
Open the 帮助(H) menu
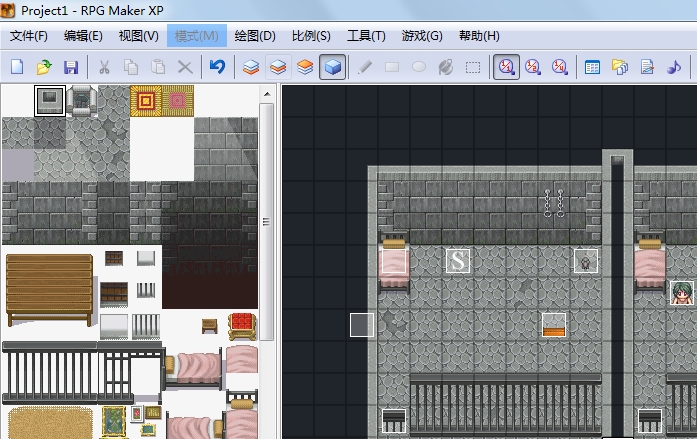pos(480,36)
